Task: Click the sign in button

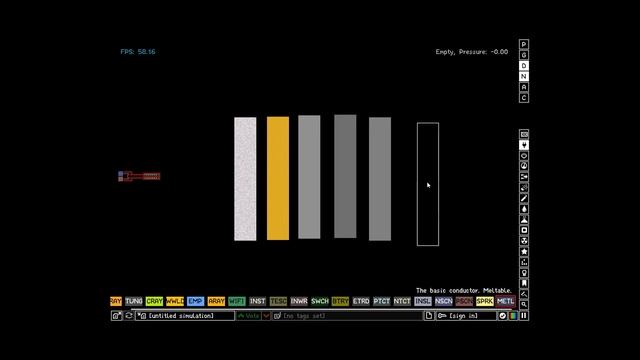Action: click(466, 316)
